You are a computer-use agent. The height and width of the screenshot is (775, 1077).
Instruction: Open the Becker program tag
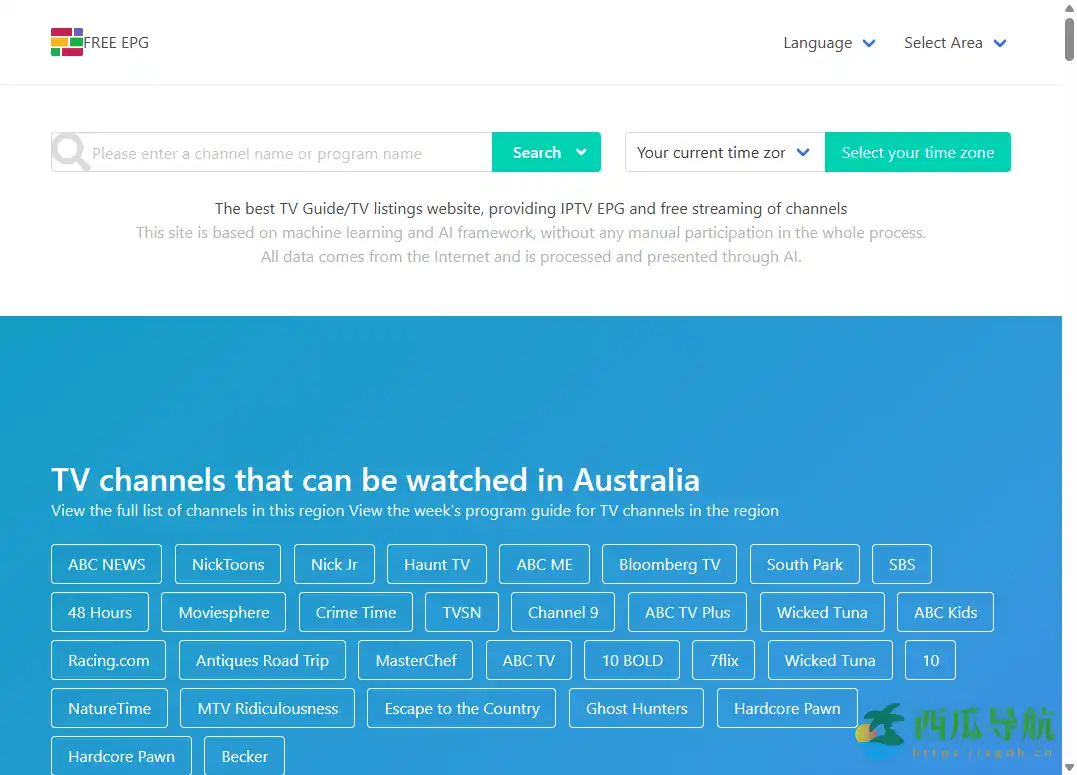tap(244, 757)
